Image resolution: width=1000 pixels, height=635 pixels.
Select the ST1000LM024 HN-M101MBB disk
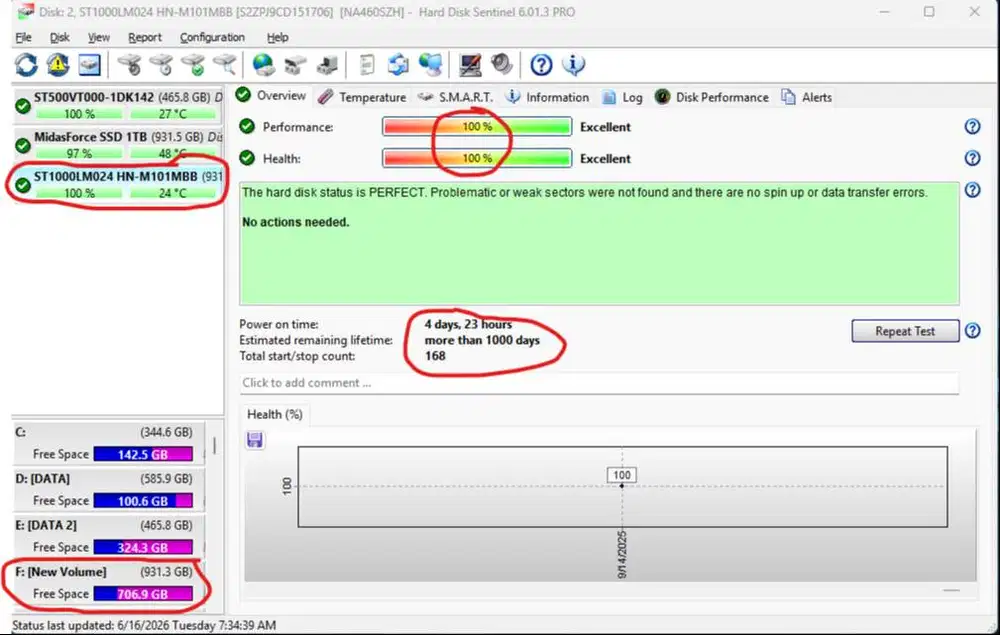pyautogui.click(x=118, y=184)
